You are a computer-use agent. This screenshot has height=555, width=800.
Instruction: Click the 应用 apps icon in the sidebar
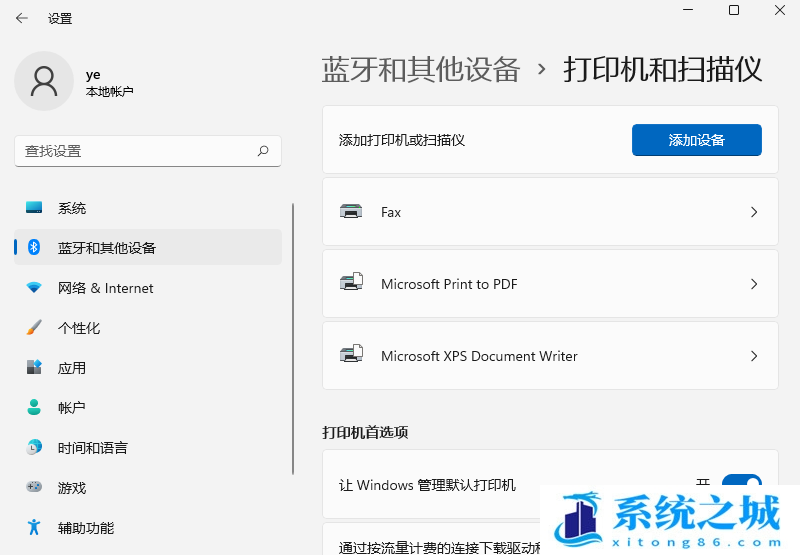click(x=35, y=368)
